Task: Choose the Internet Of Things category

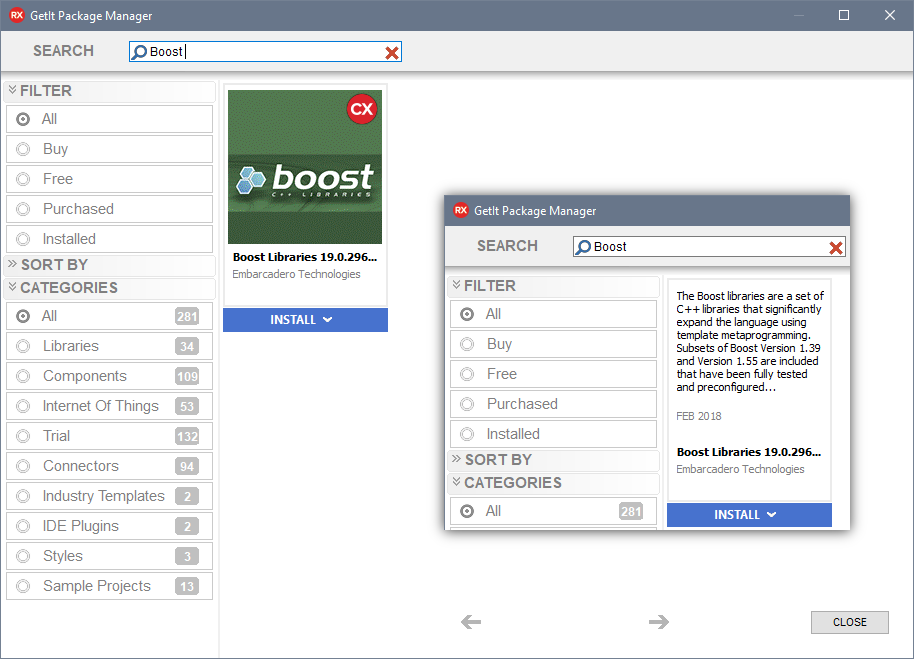Action: [110, 406]
